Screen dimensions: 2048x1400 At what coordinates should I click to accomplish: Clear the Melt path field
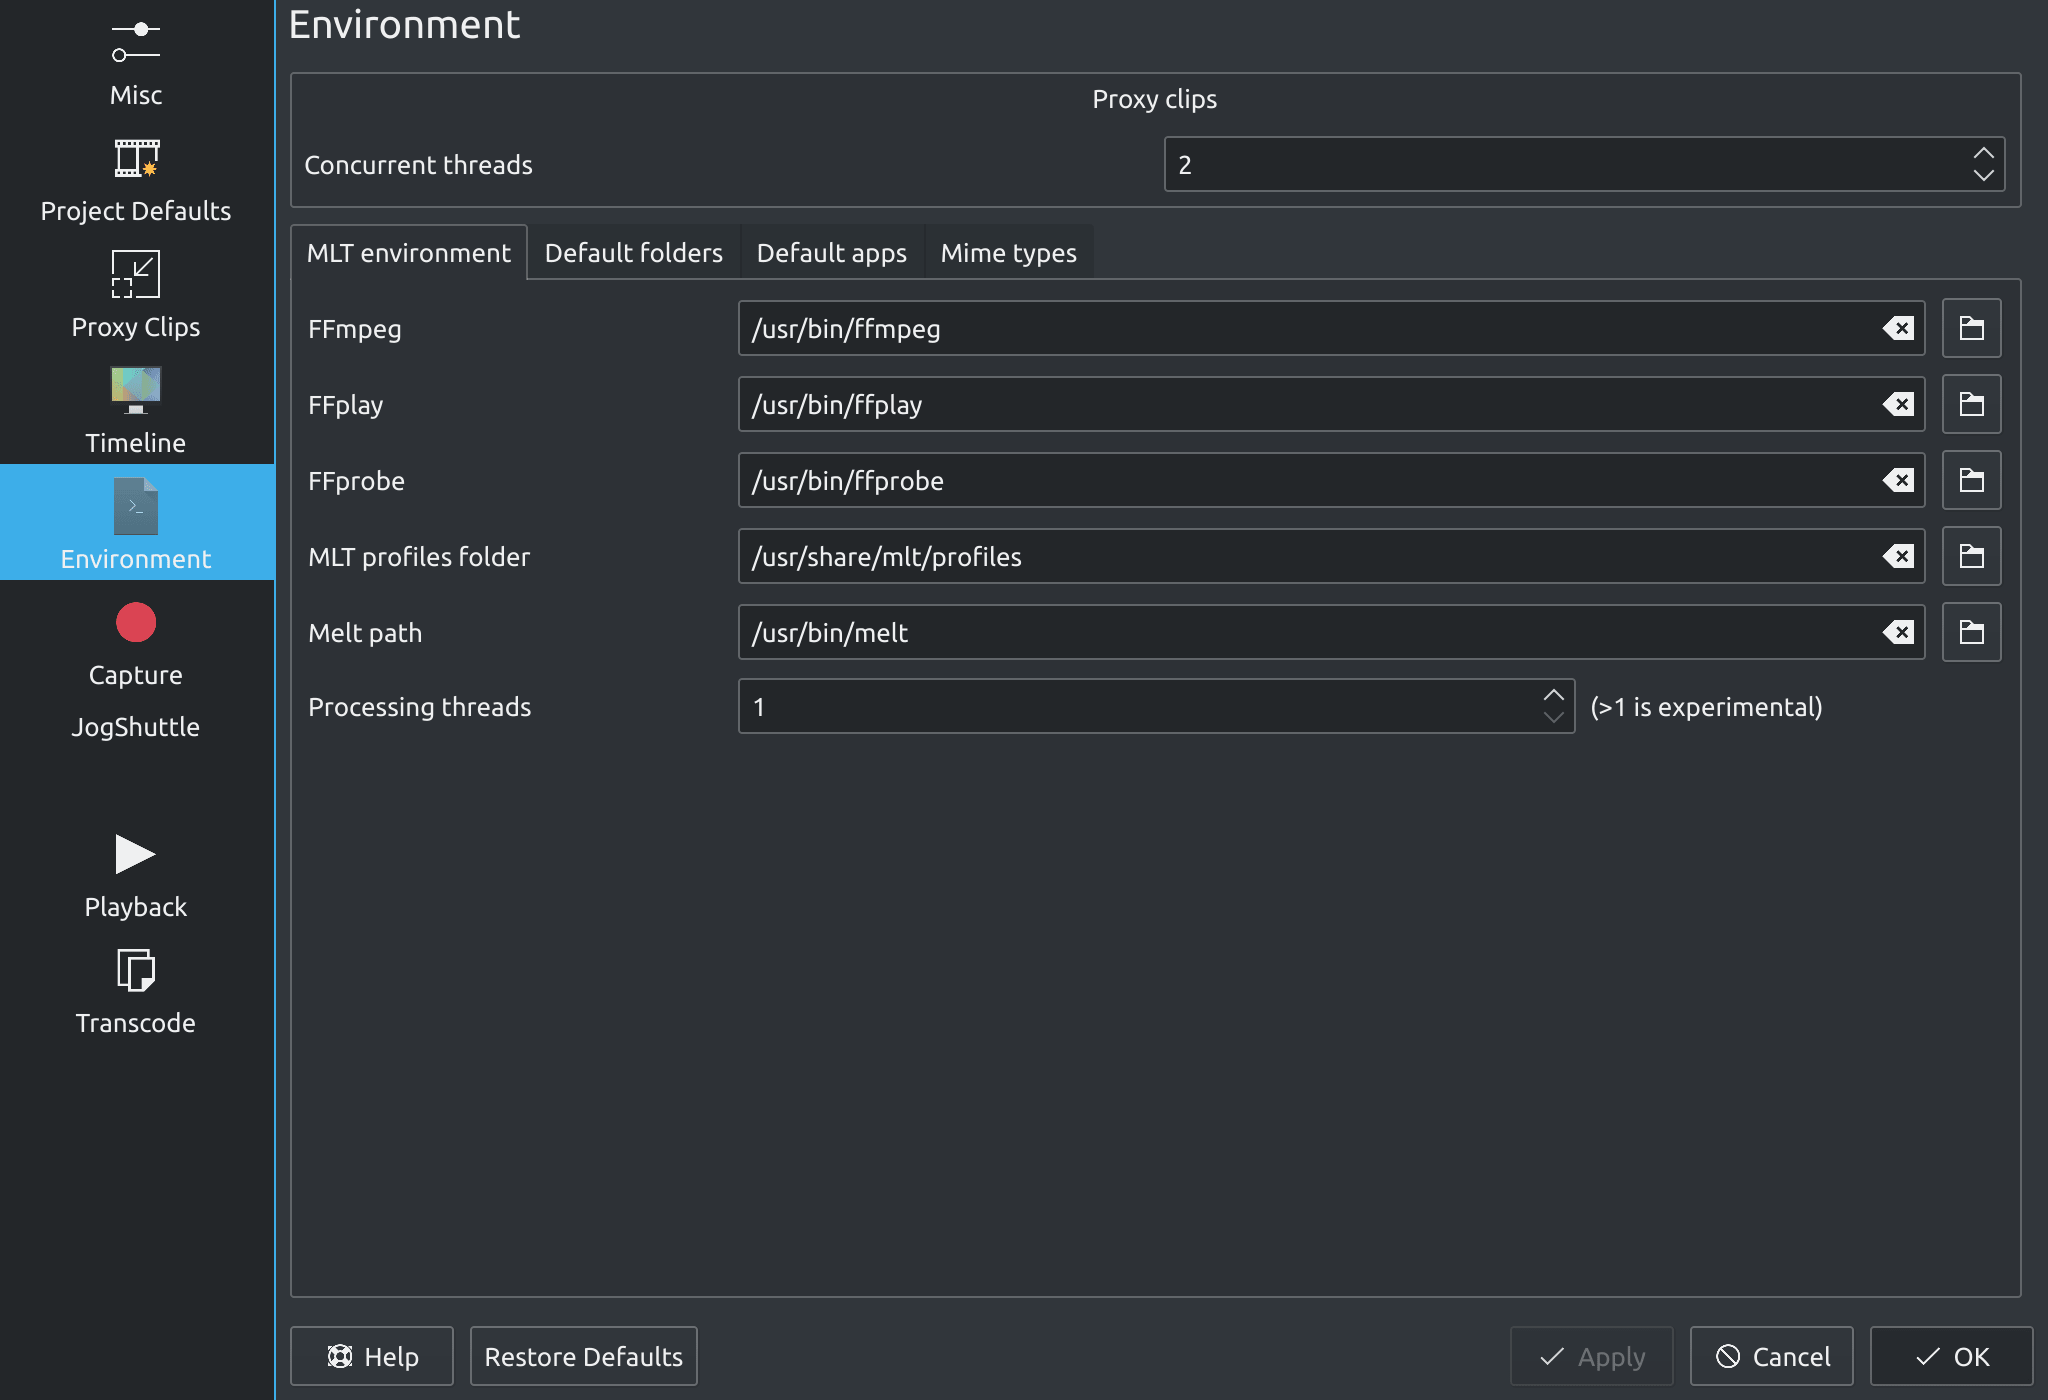[1898, 632]
